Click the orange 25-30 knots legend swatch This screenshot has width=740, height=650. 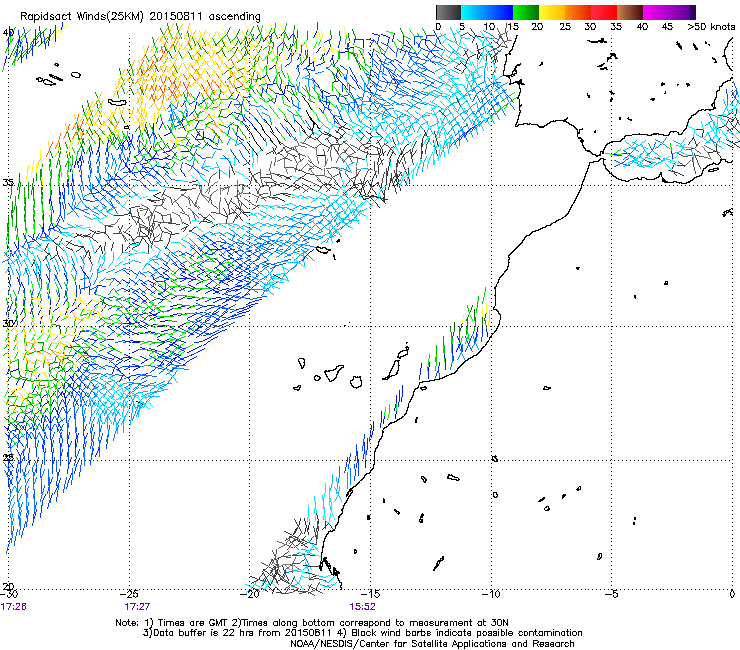578,12
